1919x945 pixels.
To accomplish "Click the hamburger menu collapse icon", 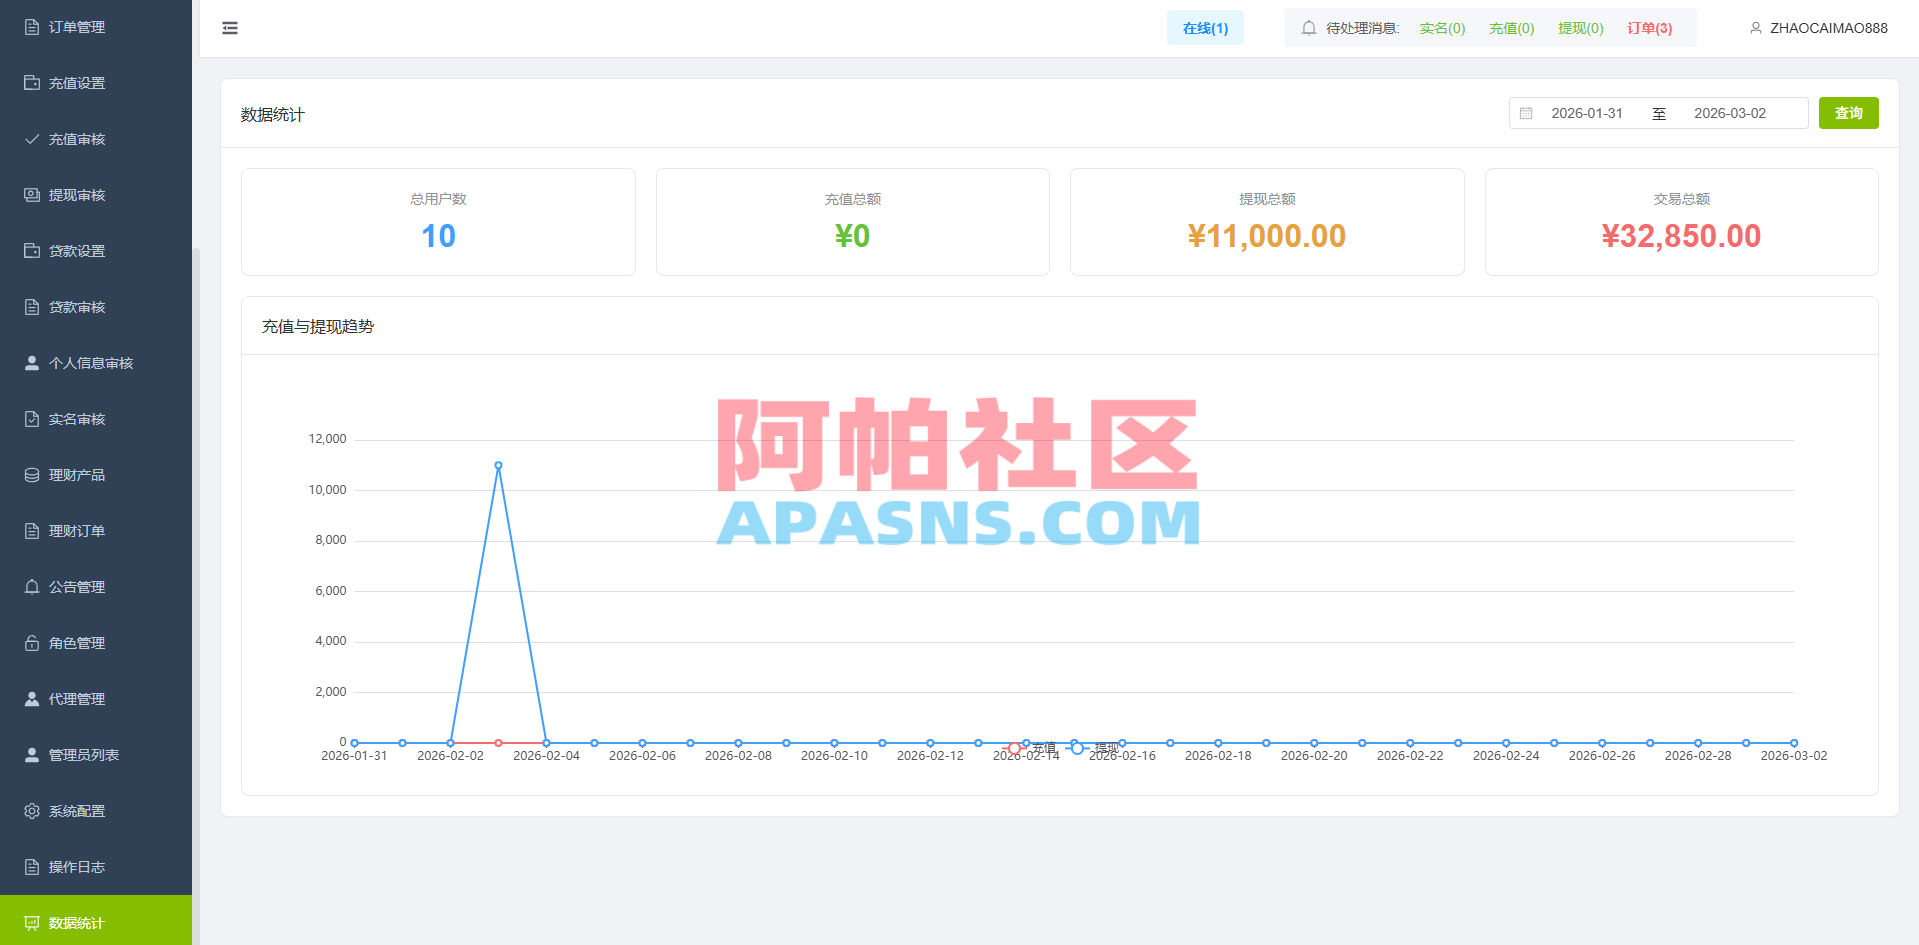I will [x=230, y=28].
